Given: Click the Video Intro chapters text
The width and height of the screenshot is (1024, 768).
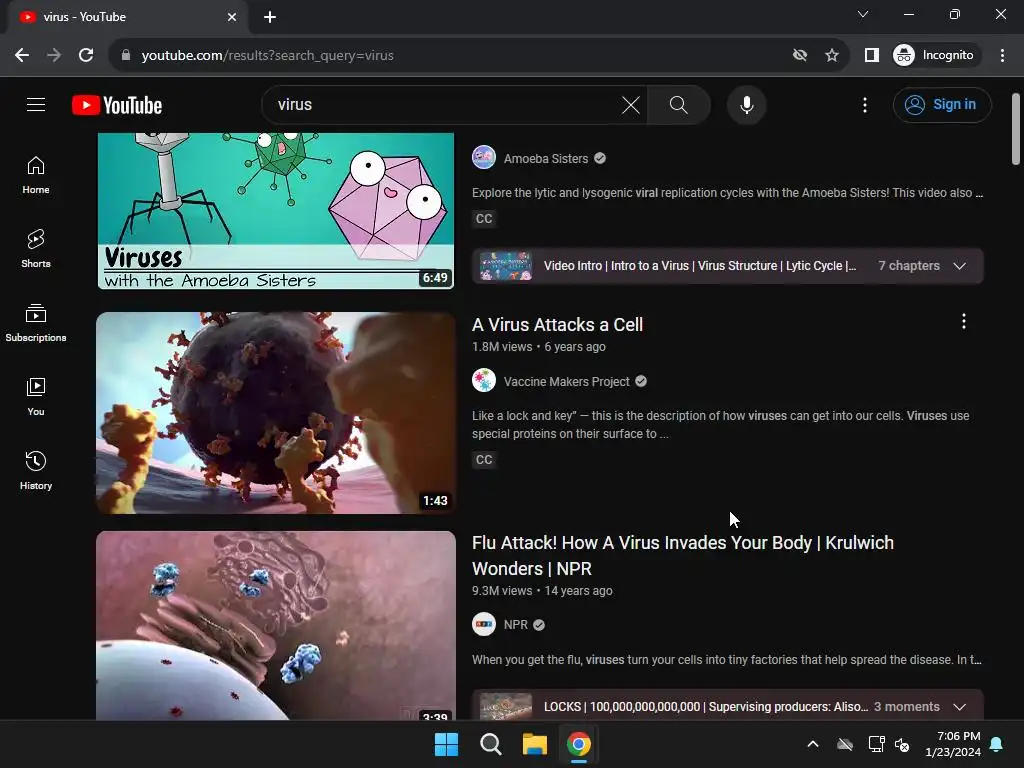Looking at the screenshot, I should 699,266.
